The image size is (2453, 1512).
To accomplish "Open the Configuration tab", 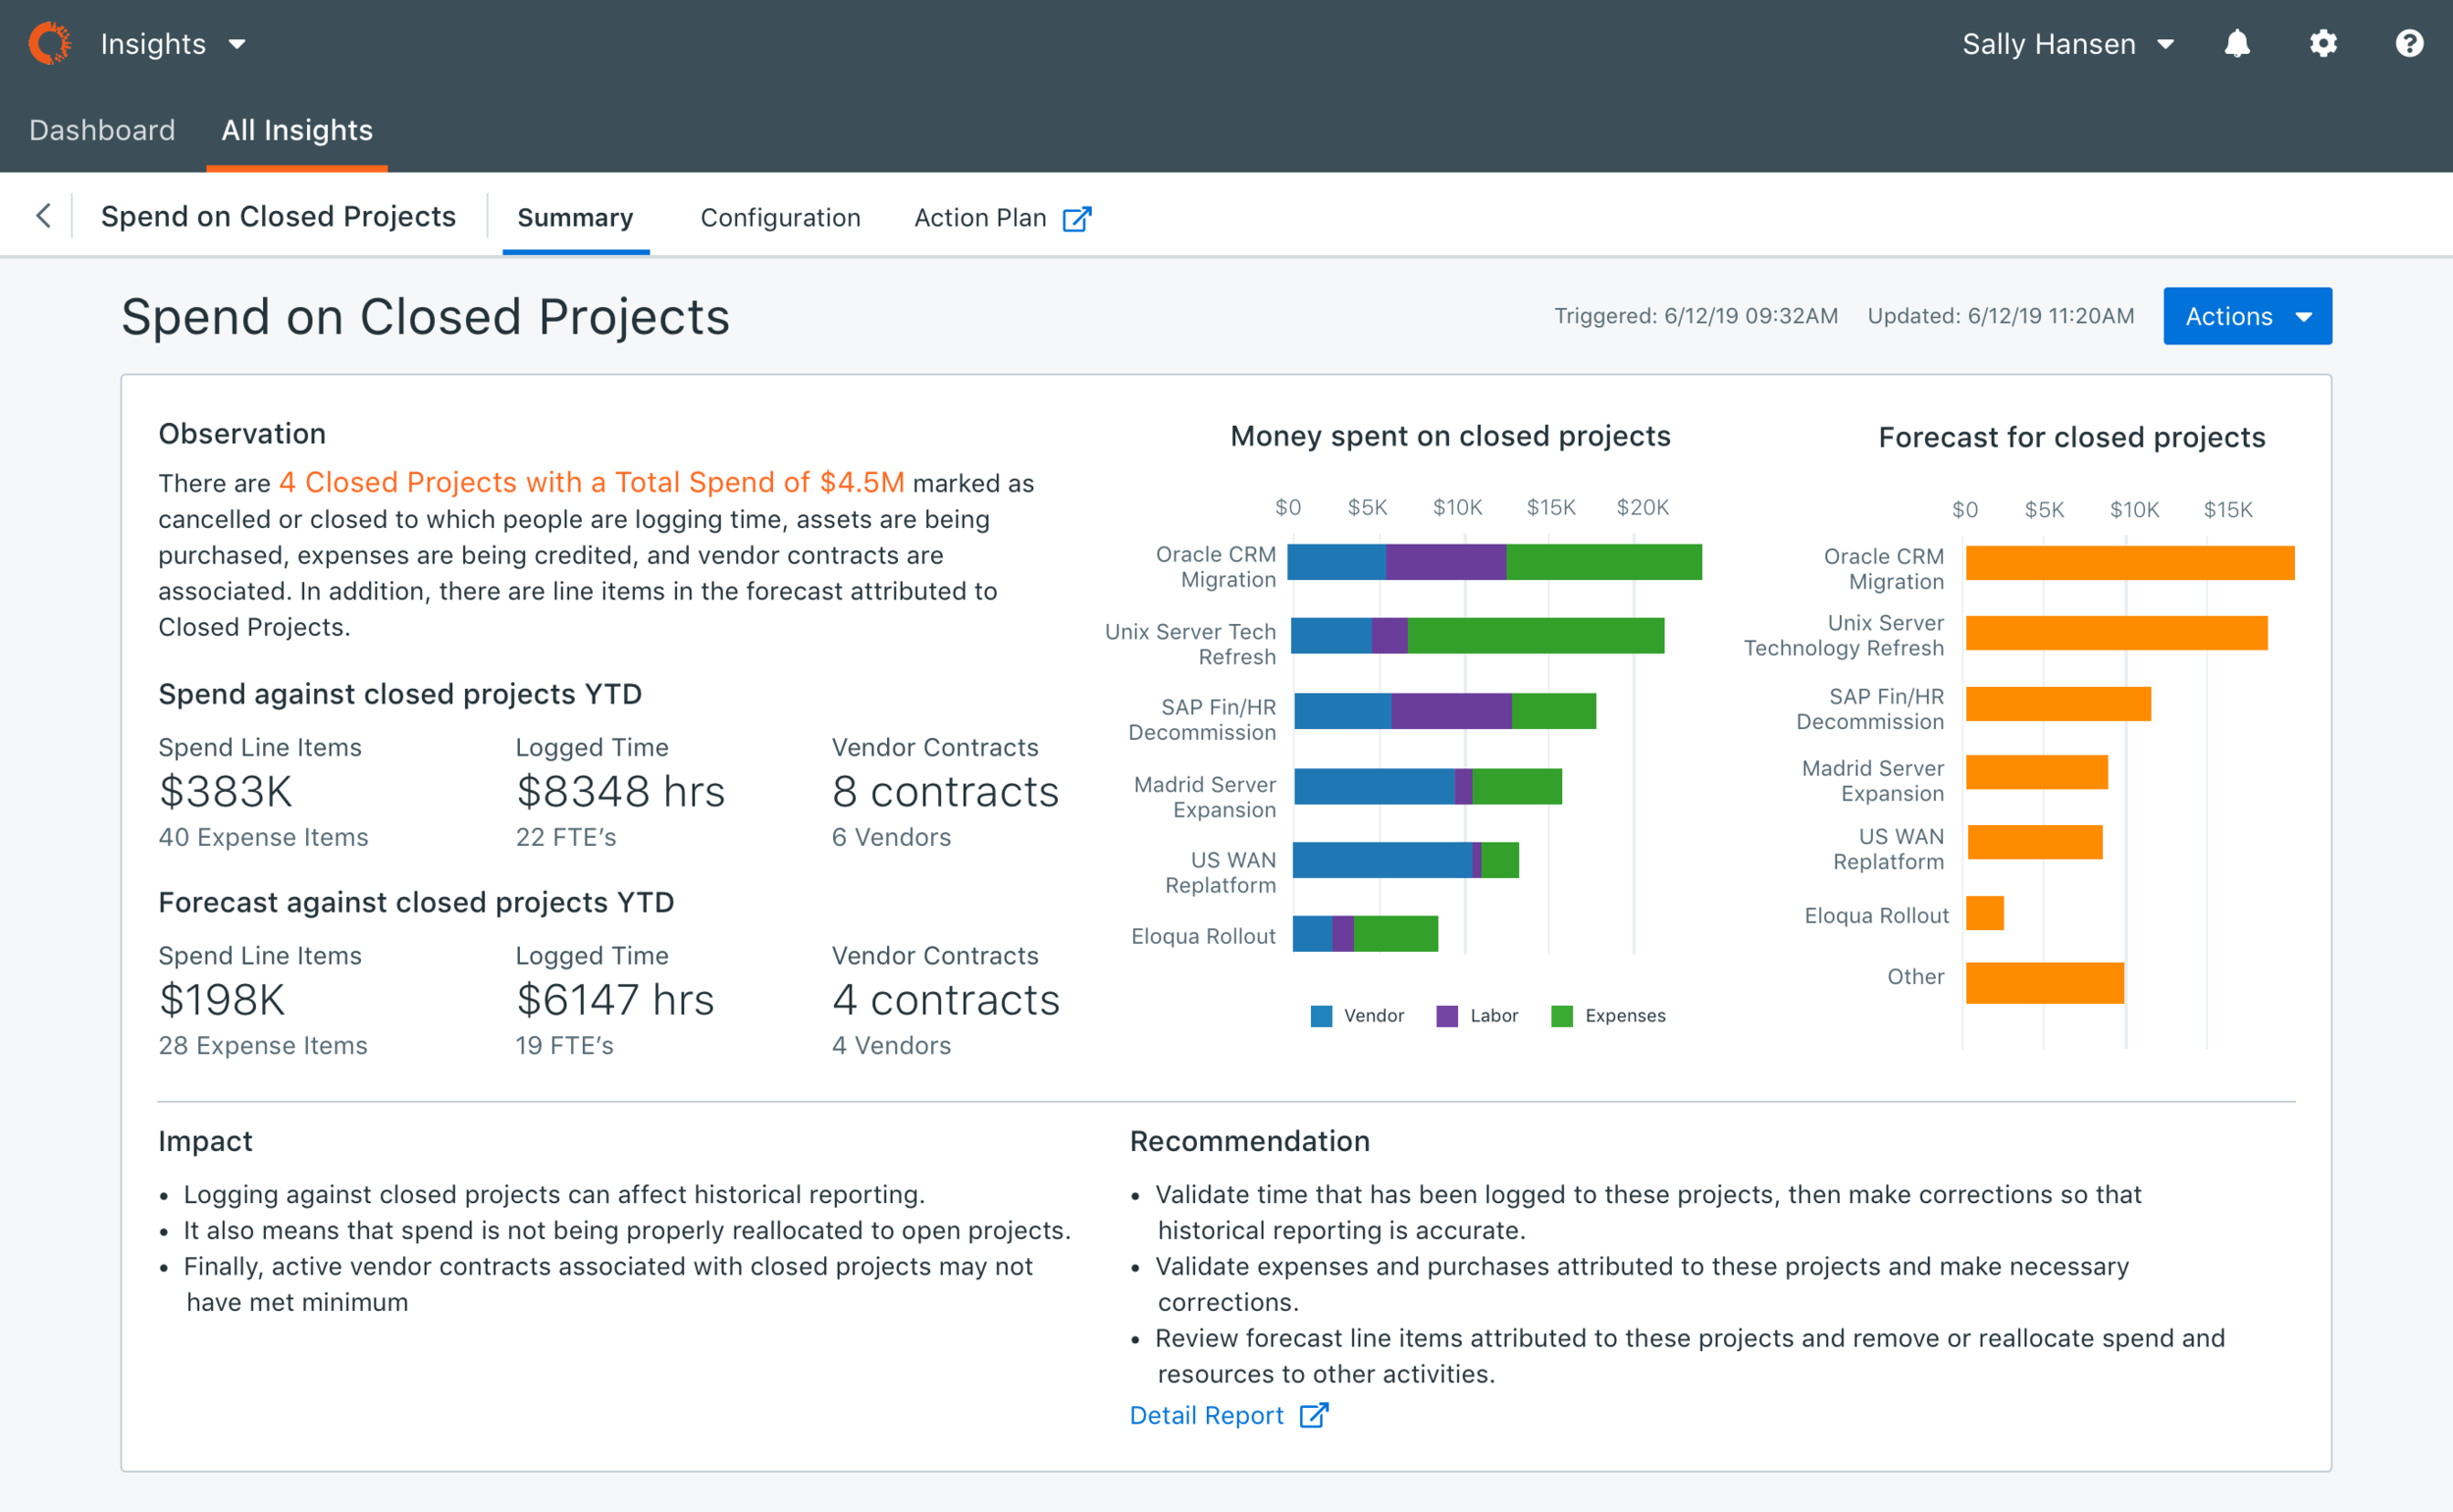I will 780,218.
